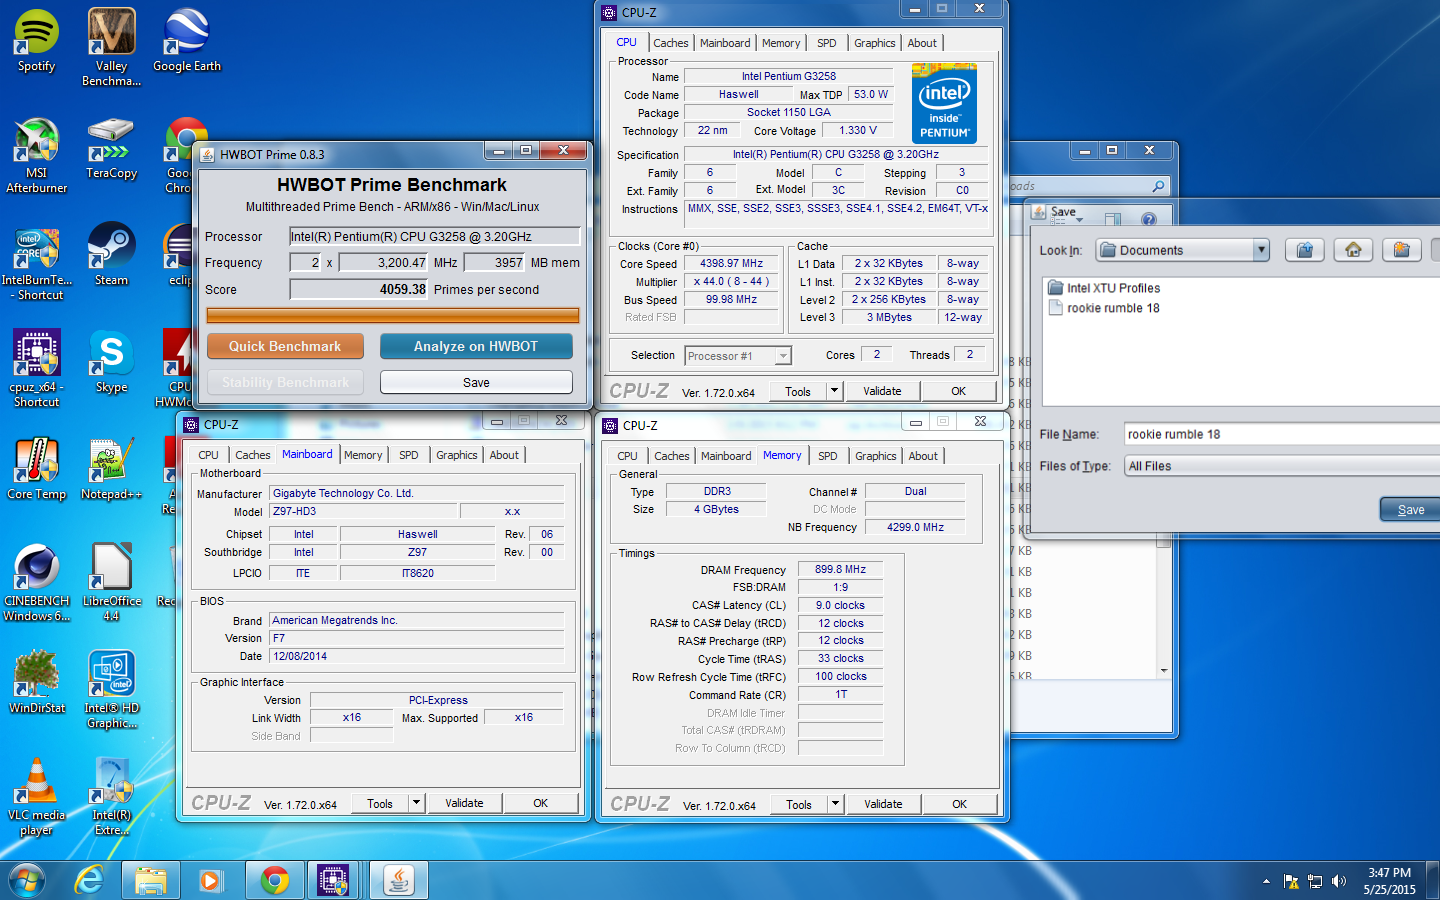Click Analyze on HWBOT button

(x=476, y=346)
